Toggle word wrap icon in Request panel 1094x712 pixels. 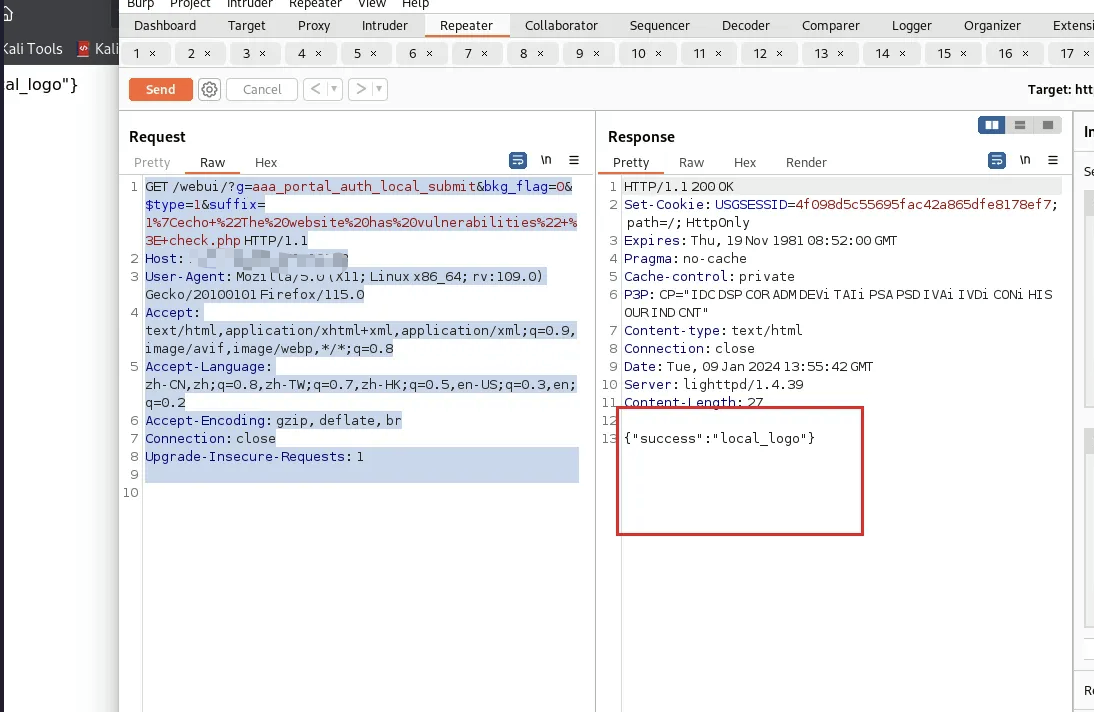coord(518,161)
